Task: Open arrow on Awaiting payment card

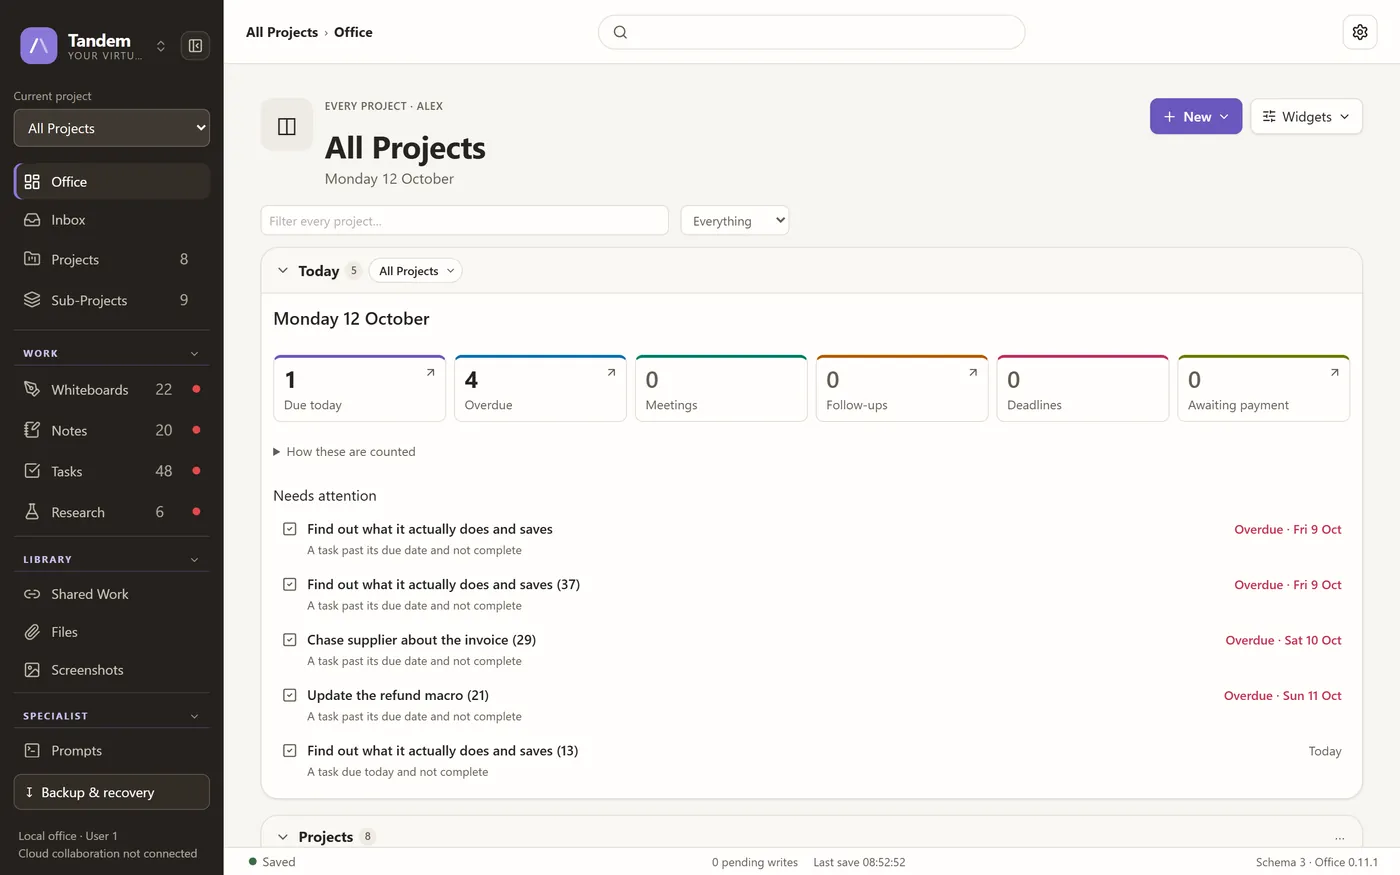Action: pos(1335,372)
